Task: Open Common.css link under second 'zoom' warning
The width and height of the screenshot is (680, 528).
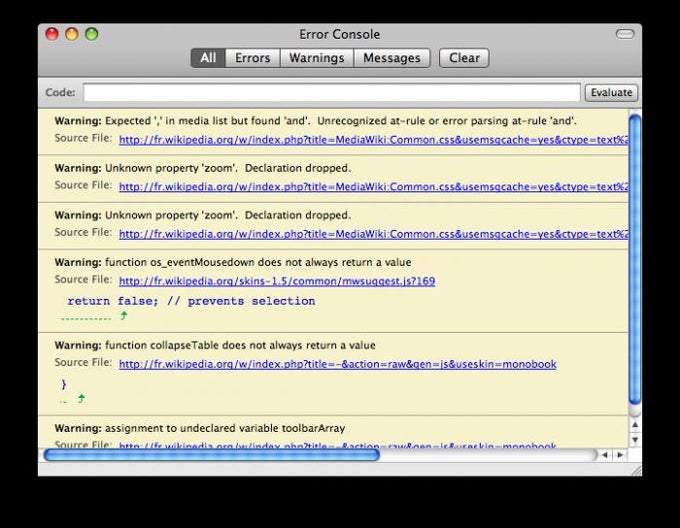Action: click(x=373, y=234)
